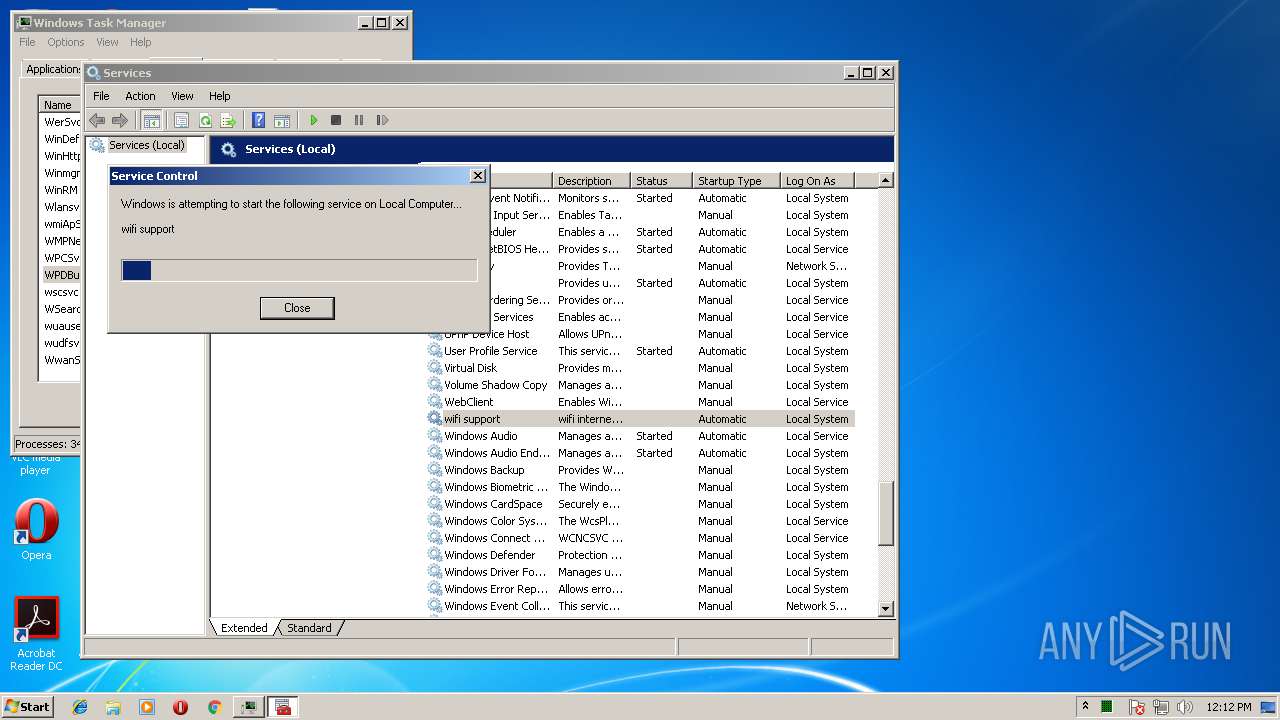The image size is (1280, 720).
Task: Open the Acrobat Reader DC desktop shortcut
Action: click(x=36, y=634)
